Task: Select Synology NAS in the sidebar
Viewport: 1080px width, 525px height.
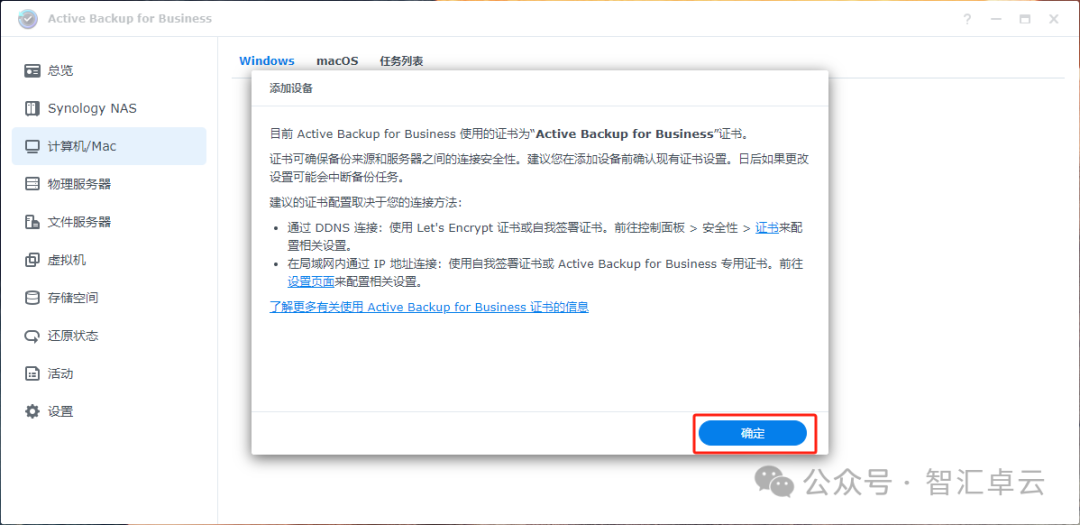Action: 109,108
